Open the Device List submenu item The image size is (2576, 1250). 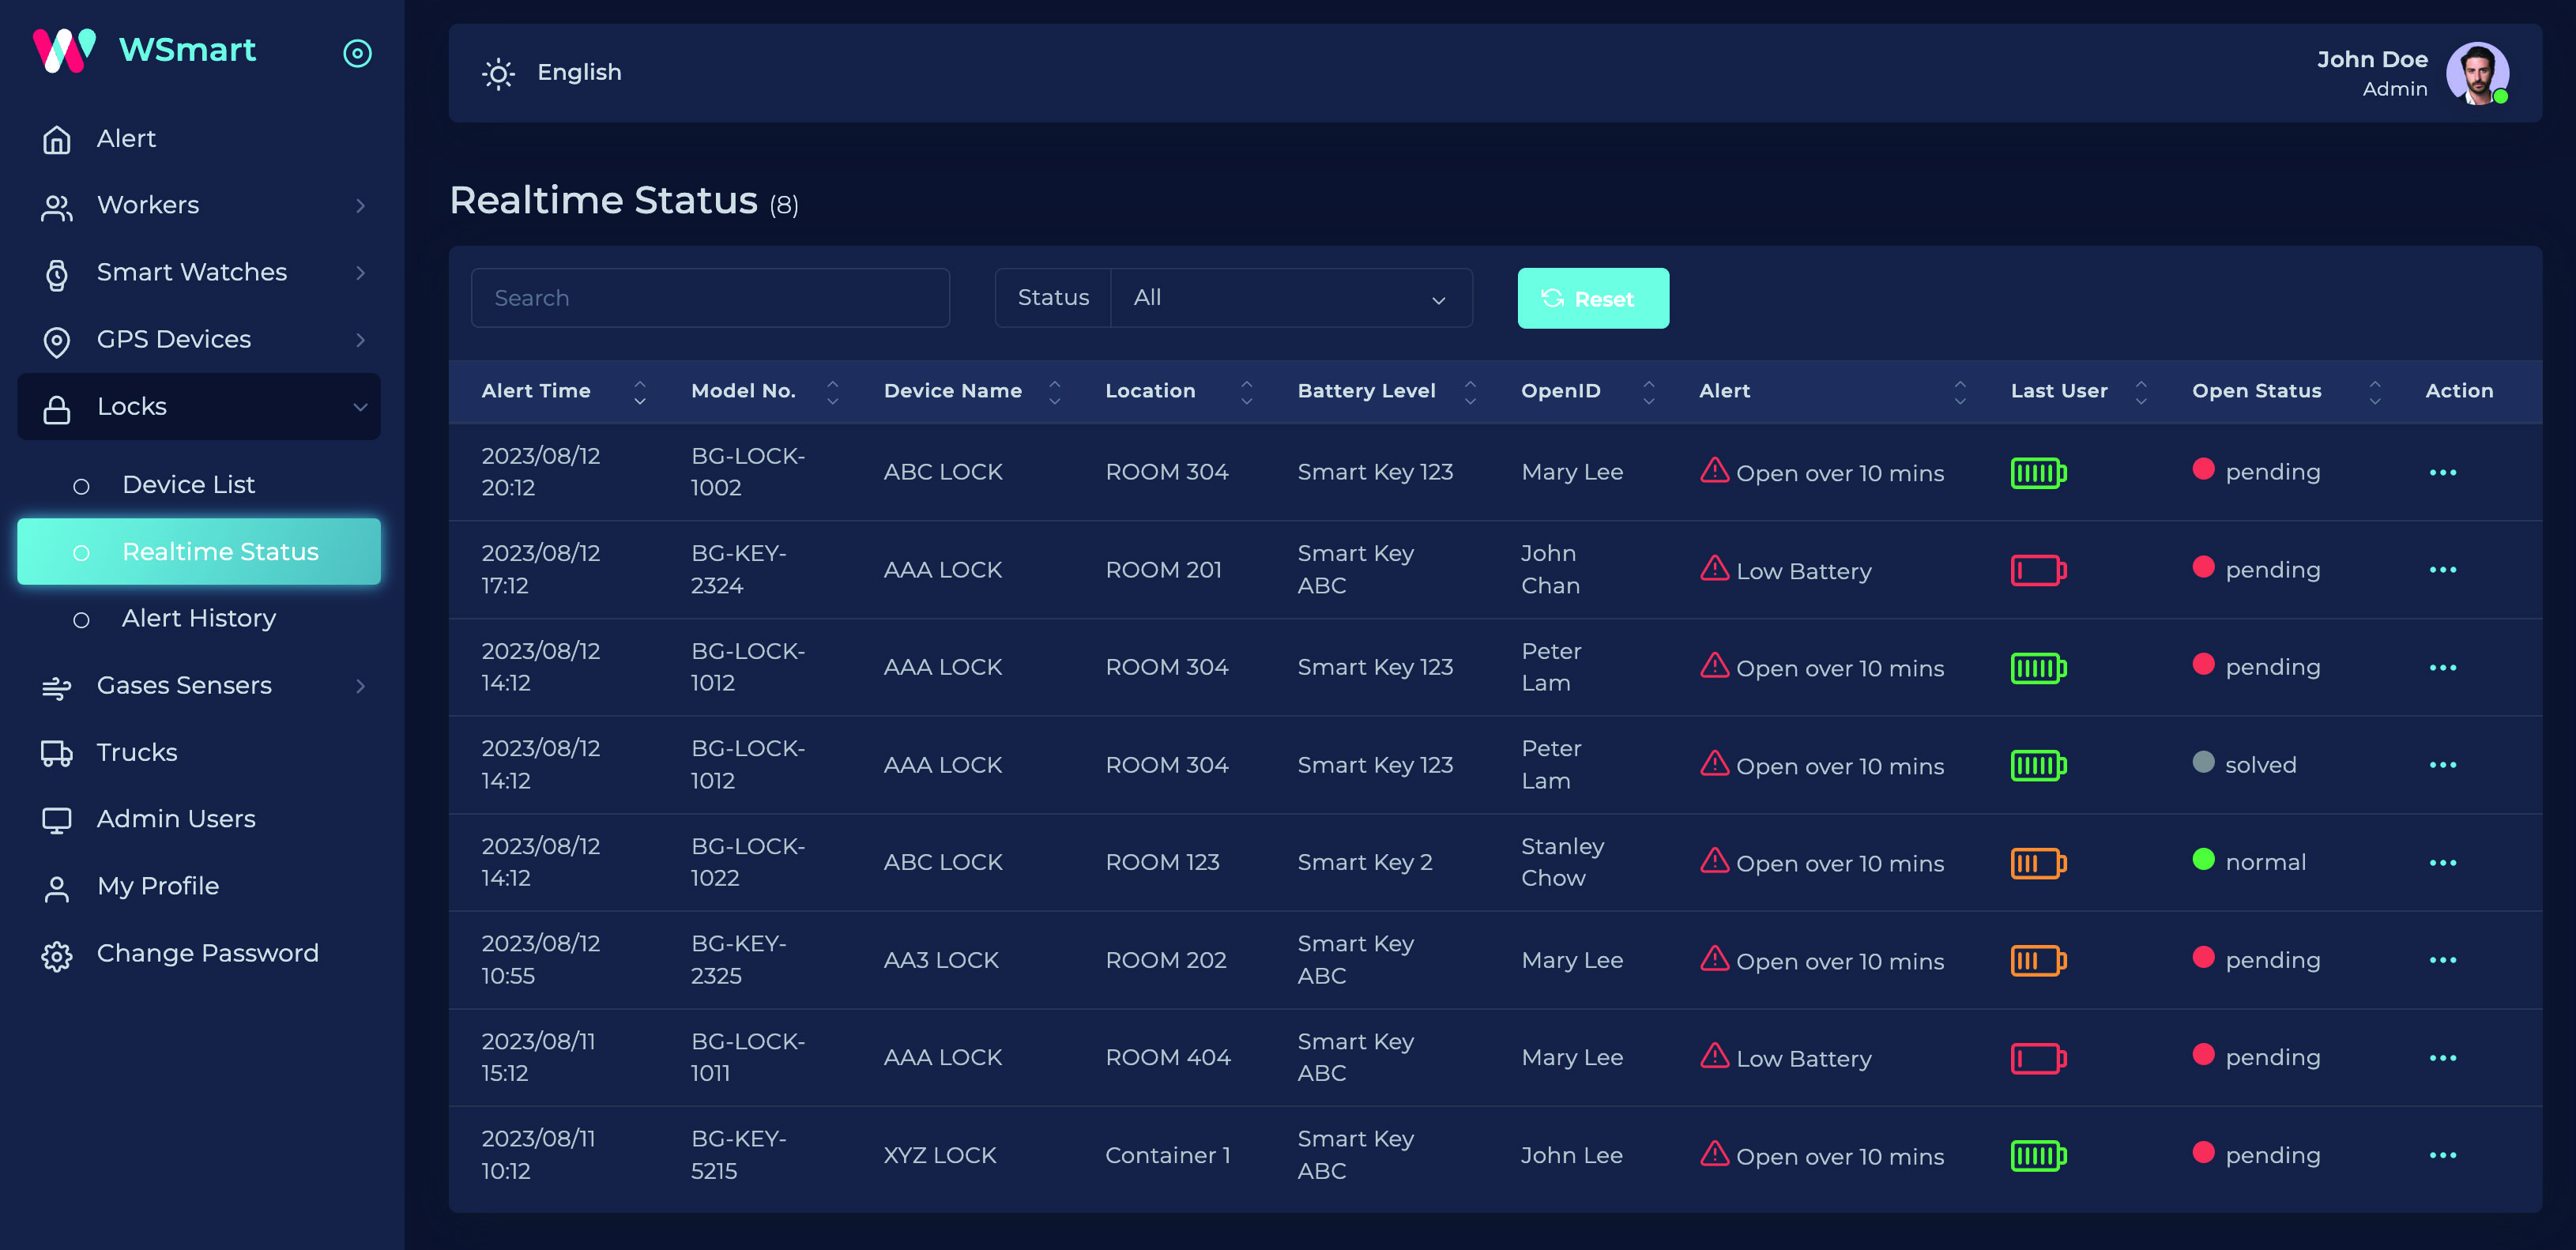[x=198, y=485]
